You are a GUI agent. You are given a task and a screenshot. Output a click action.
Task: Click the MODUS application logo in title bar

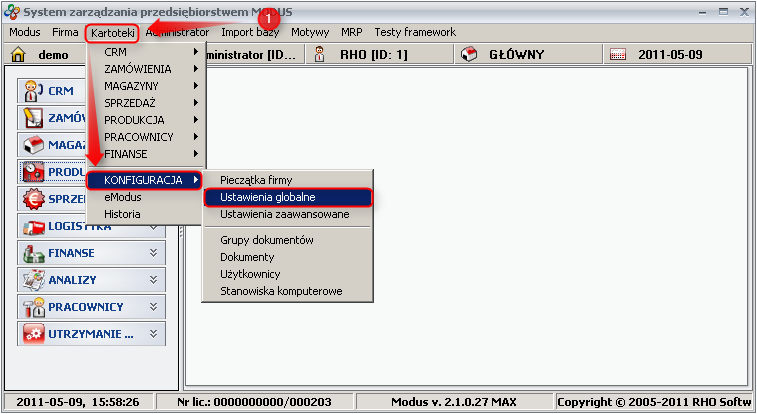coord(12,12)
